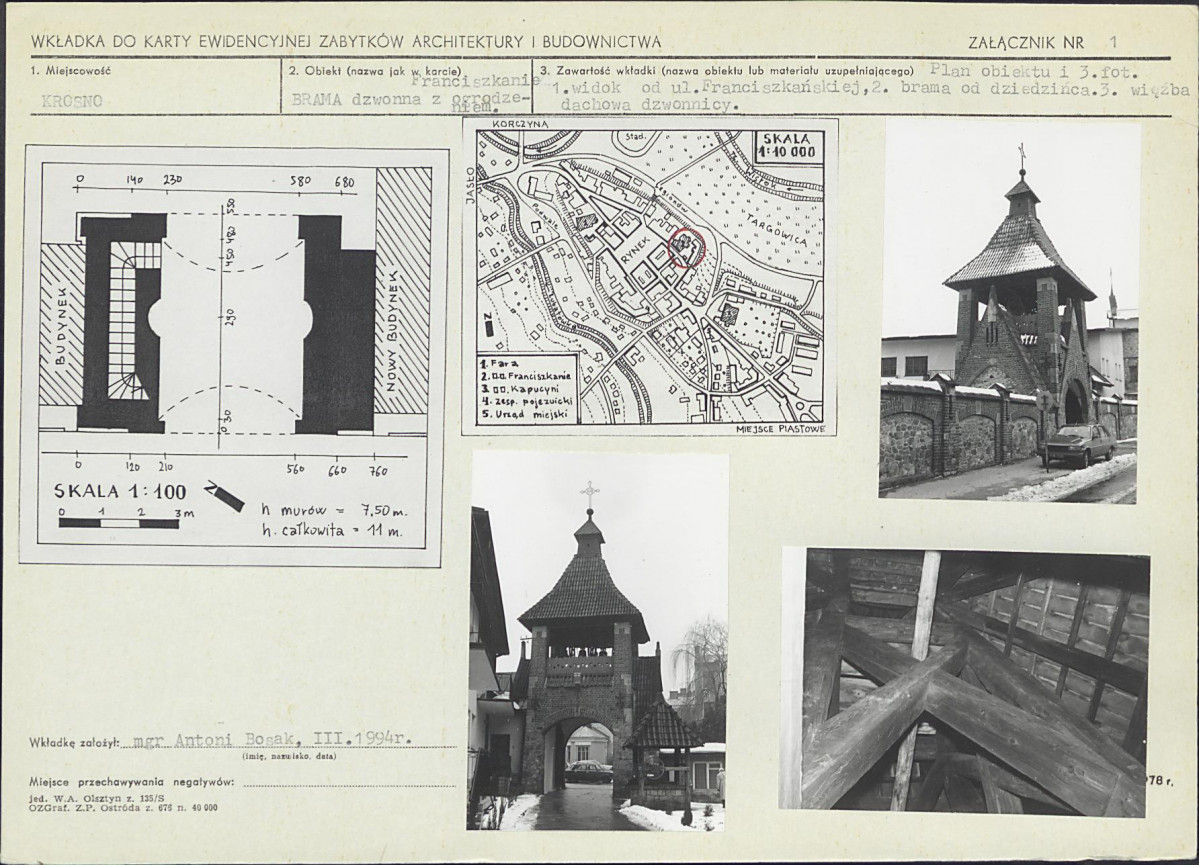This screenshot has height=865, width=1199.
Task: Click the BRAMA dzwonna object name field
Action: [x=407, y=94]
